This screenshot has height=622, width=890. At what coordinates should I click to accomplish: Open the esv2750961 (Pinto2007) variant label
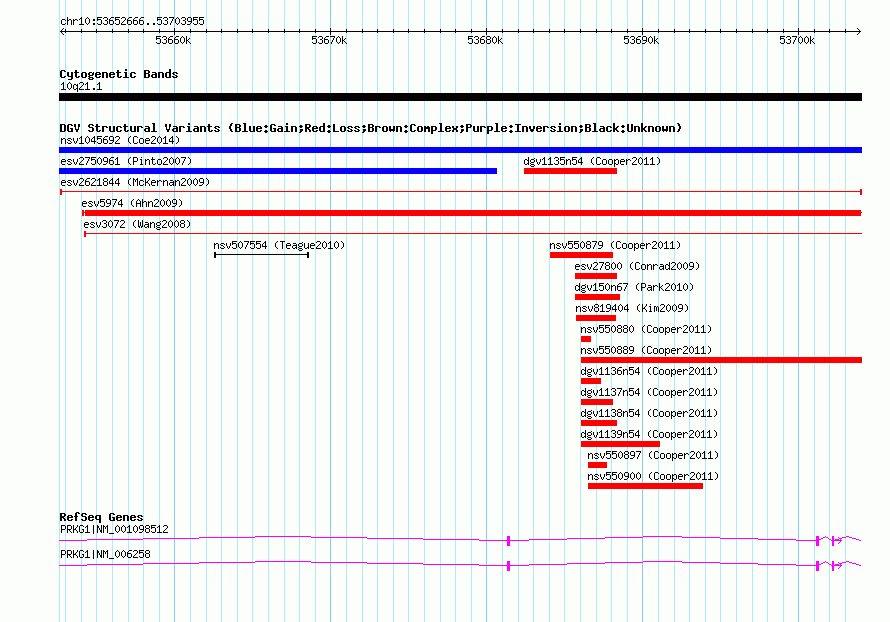click(126, 161)
